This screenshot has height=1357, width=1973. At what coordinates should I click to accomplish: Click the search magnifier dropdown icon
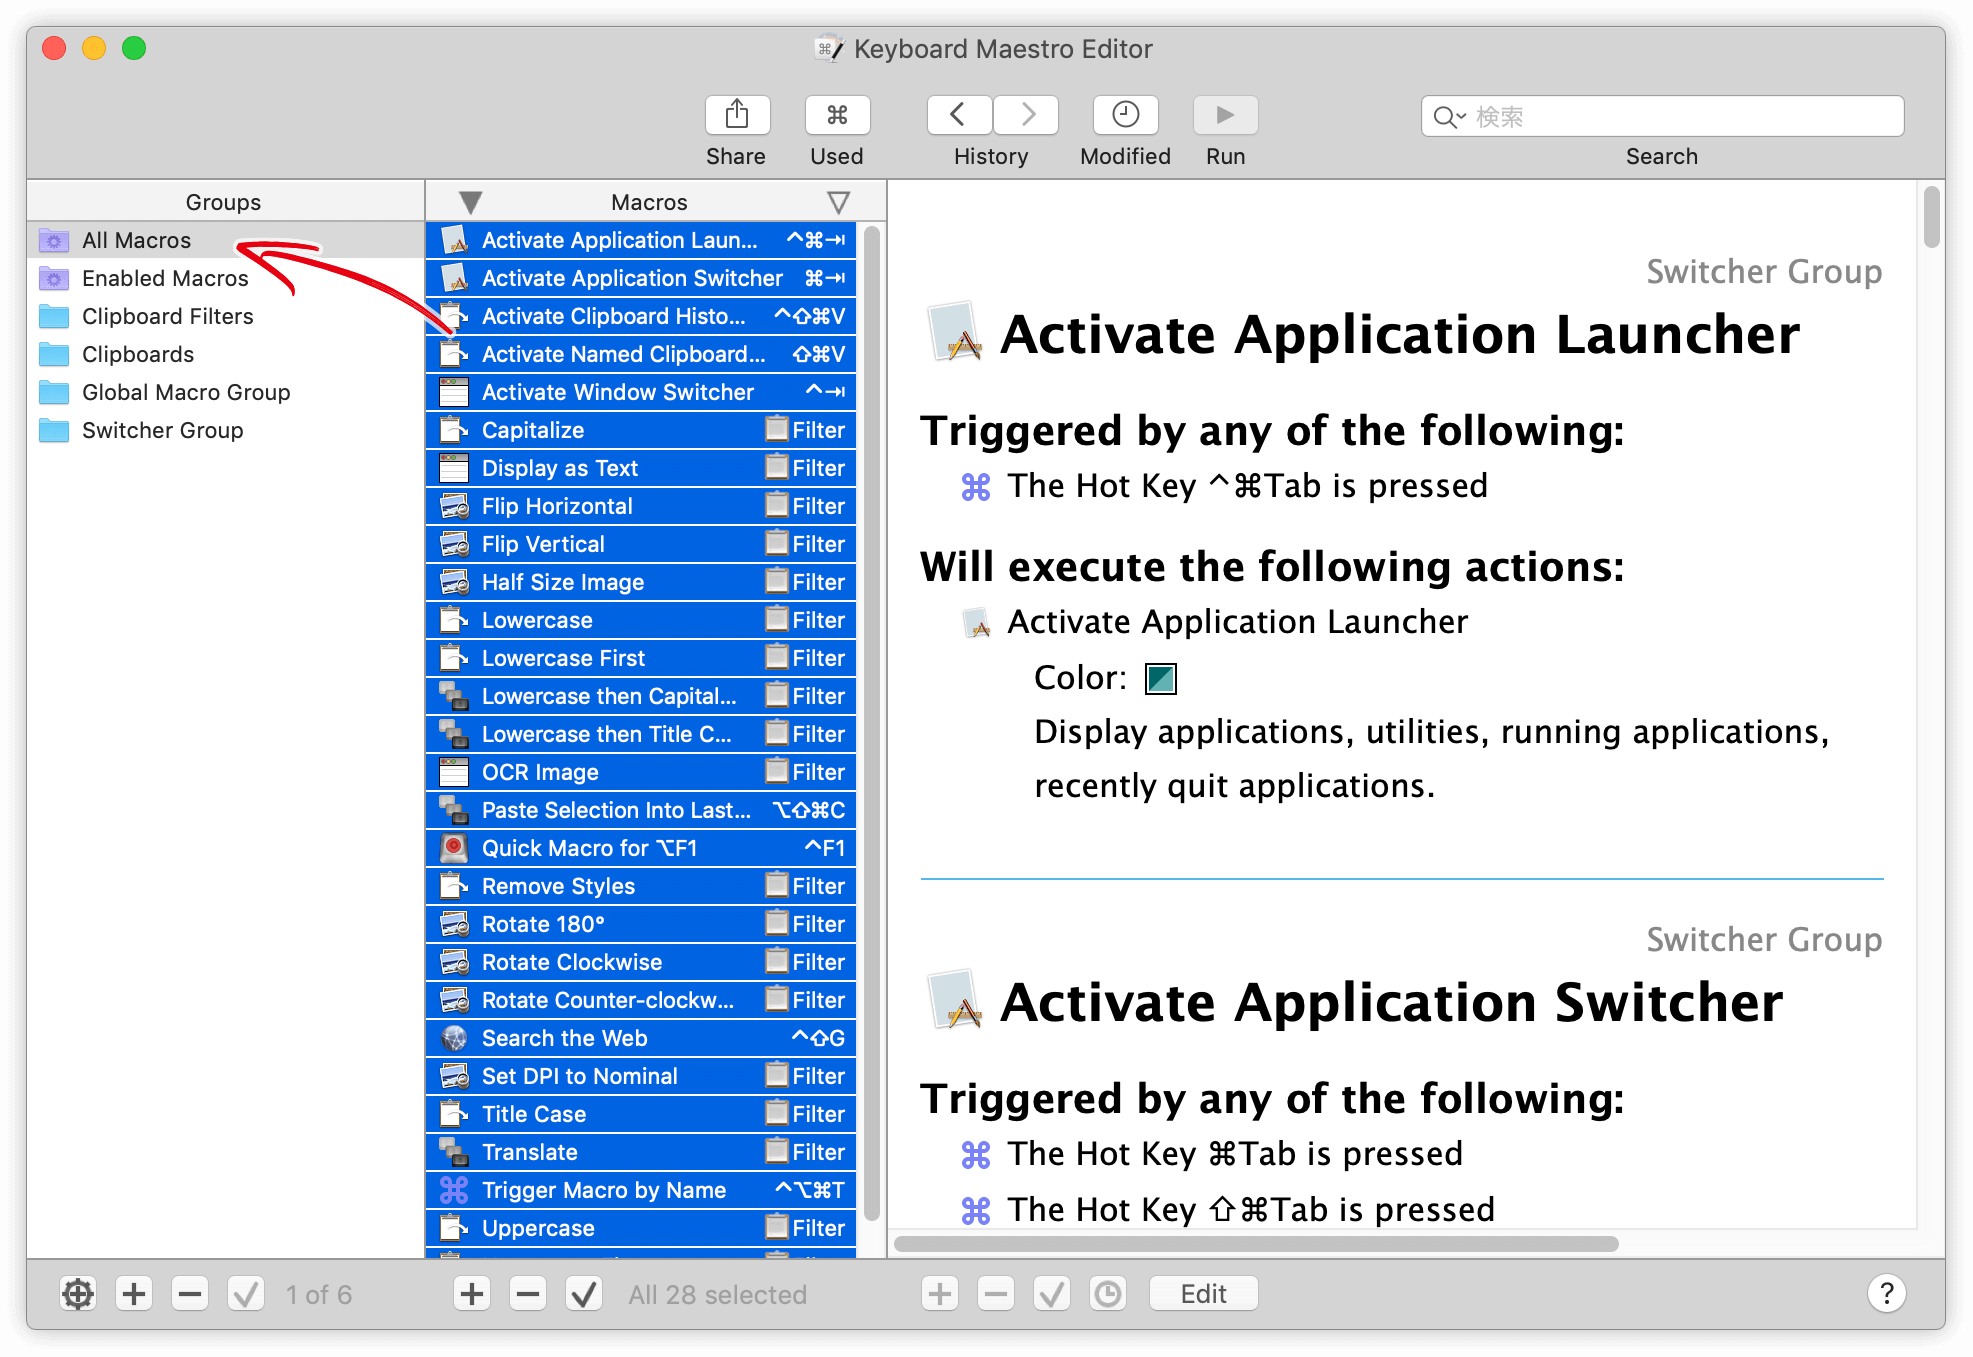(x=1449, y=117)
